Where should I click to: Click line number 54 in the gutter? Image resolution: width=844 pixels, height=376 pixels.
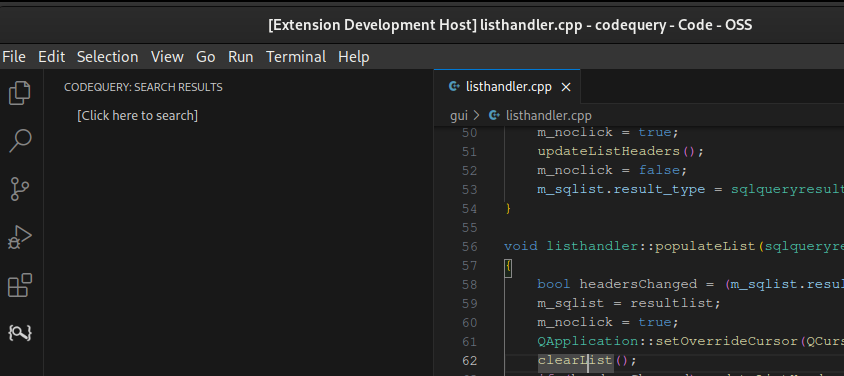[470, 208]
